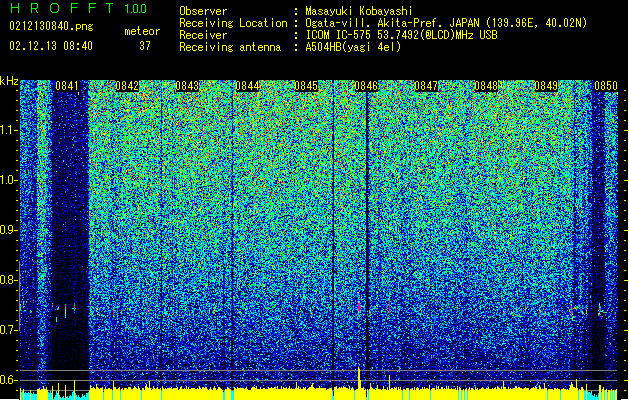Click the red meteor echo near 0846
629x400 pixels.
359,307
